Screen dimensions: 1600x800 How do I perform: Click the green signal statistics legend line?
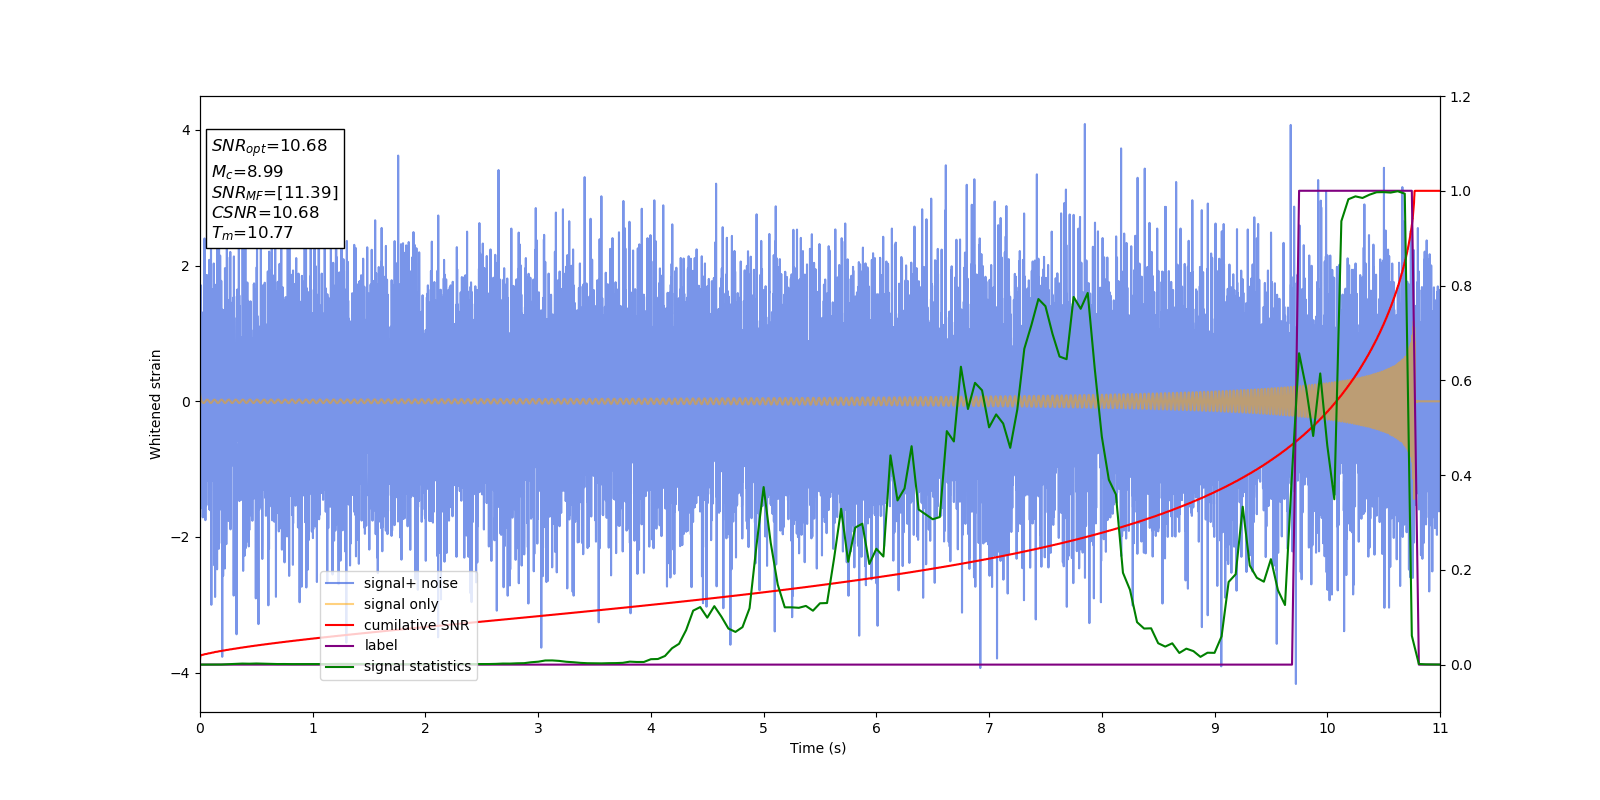340,666
